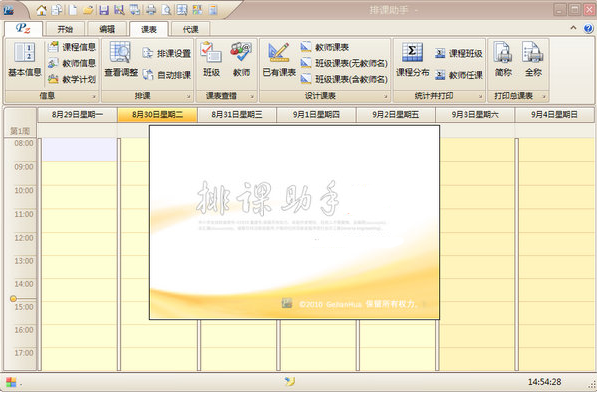Viewport: 597px width, 394px height.
Task: Select the 9月3日星期六 column header
Action: (475, 115)
